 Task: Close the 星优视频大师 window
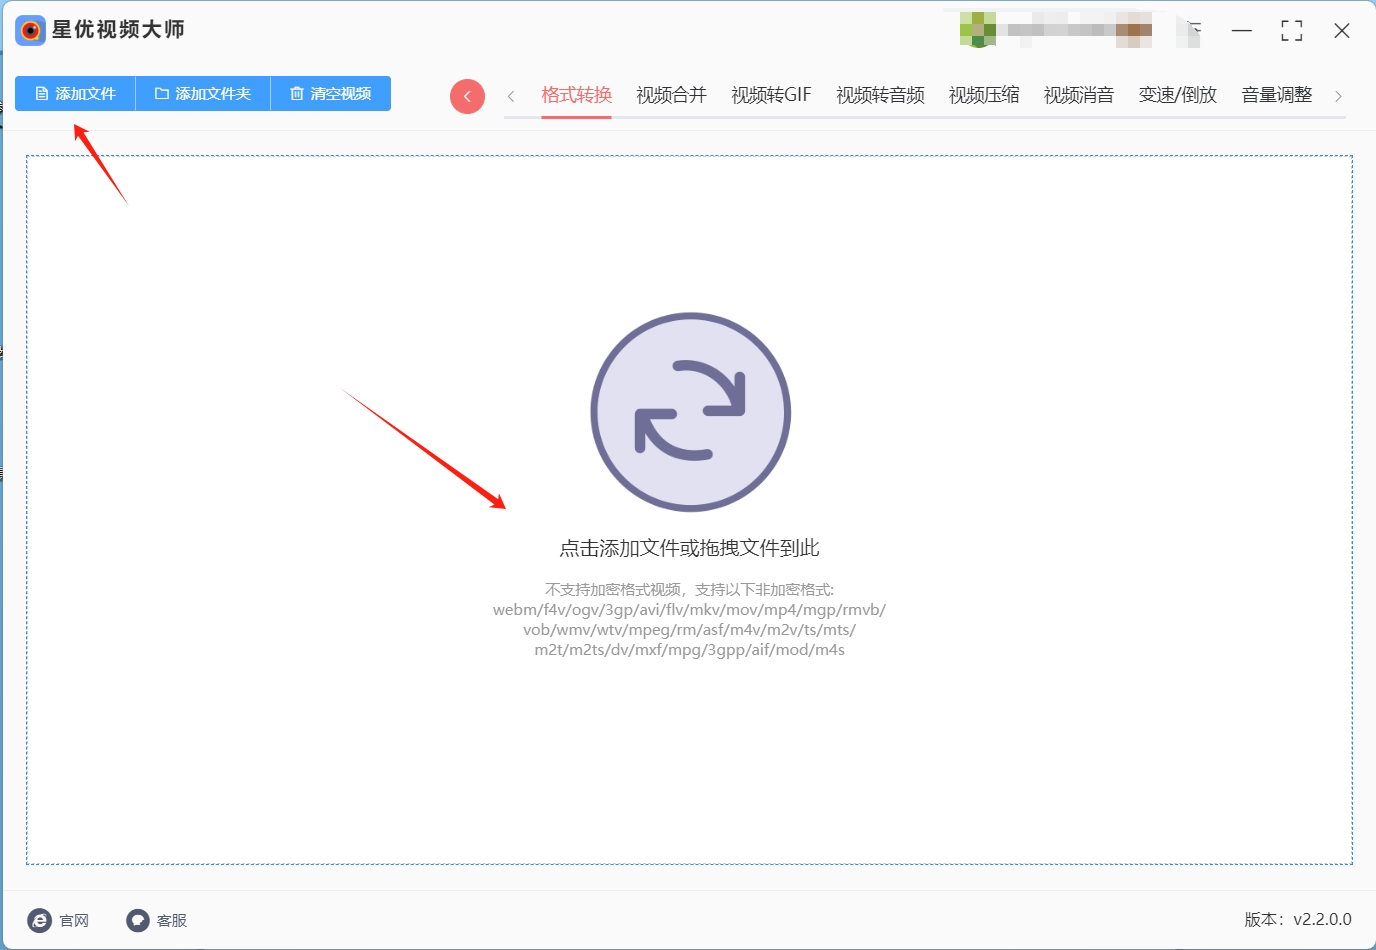tap(1342, 31)
